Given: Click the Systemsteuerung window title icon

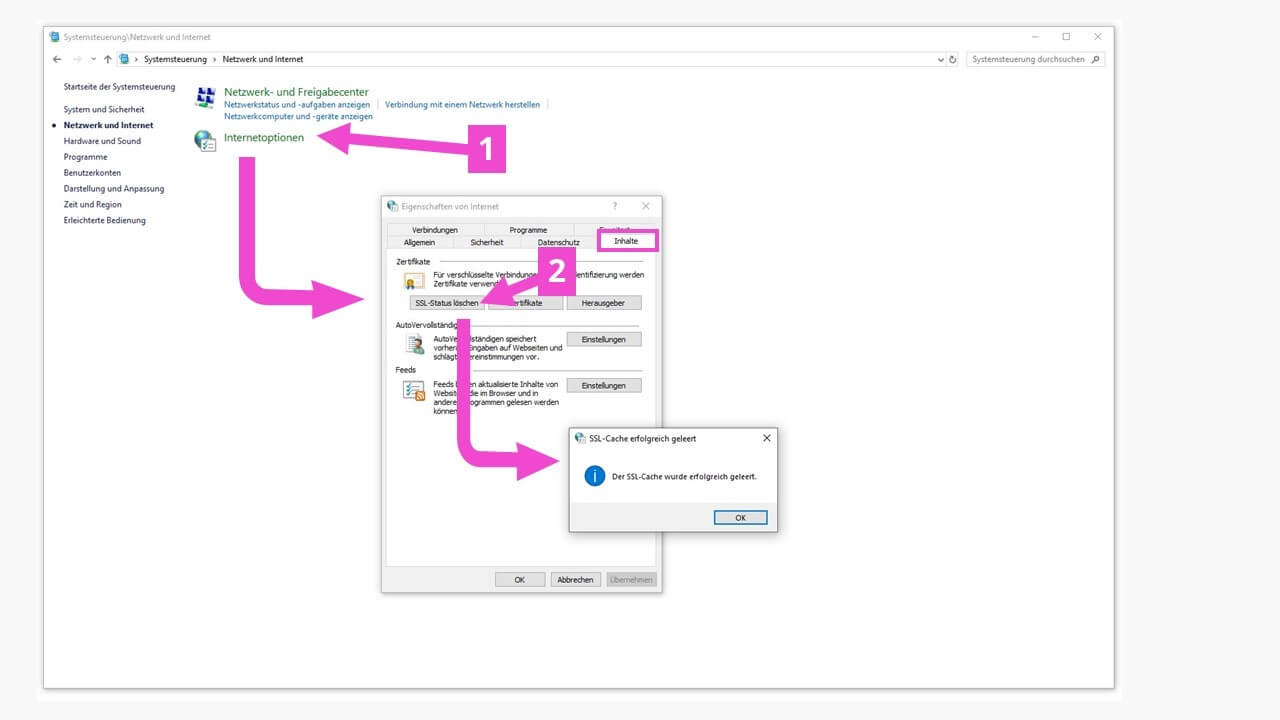Looking at the screenshot, I should coord(55,36).
